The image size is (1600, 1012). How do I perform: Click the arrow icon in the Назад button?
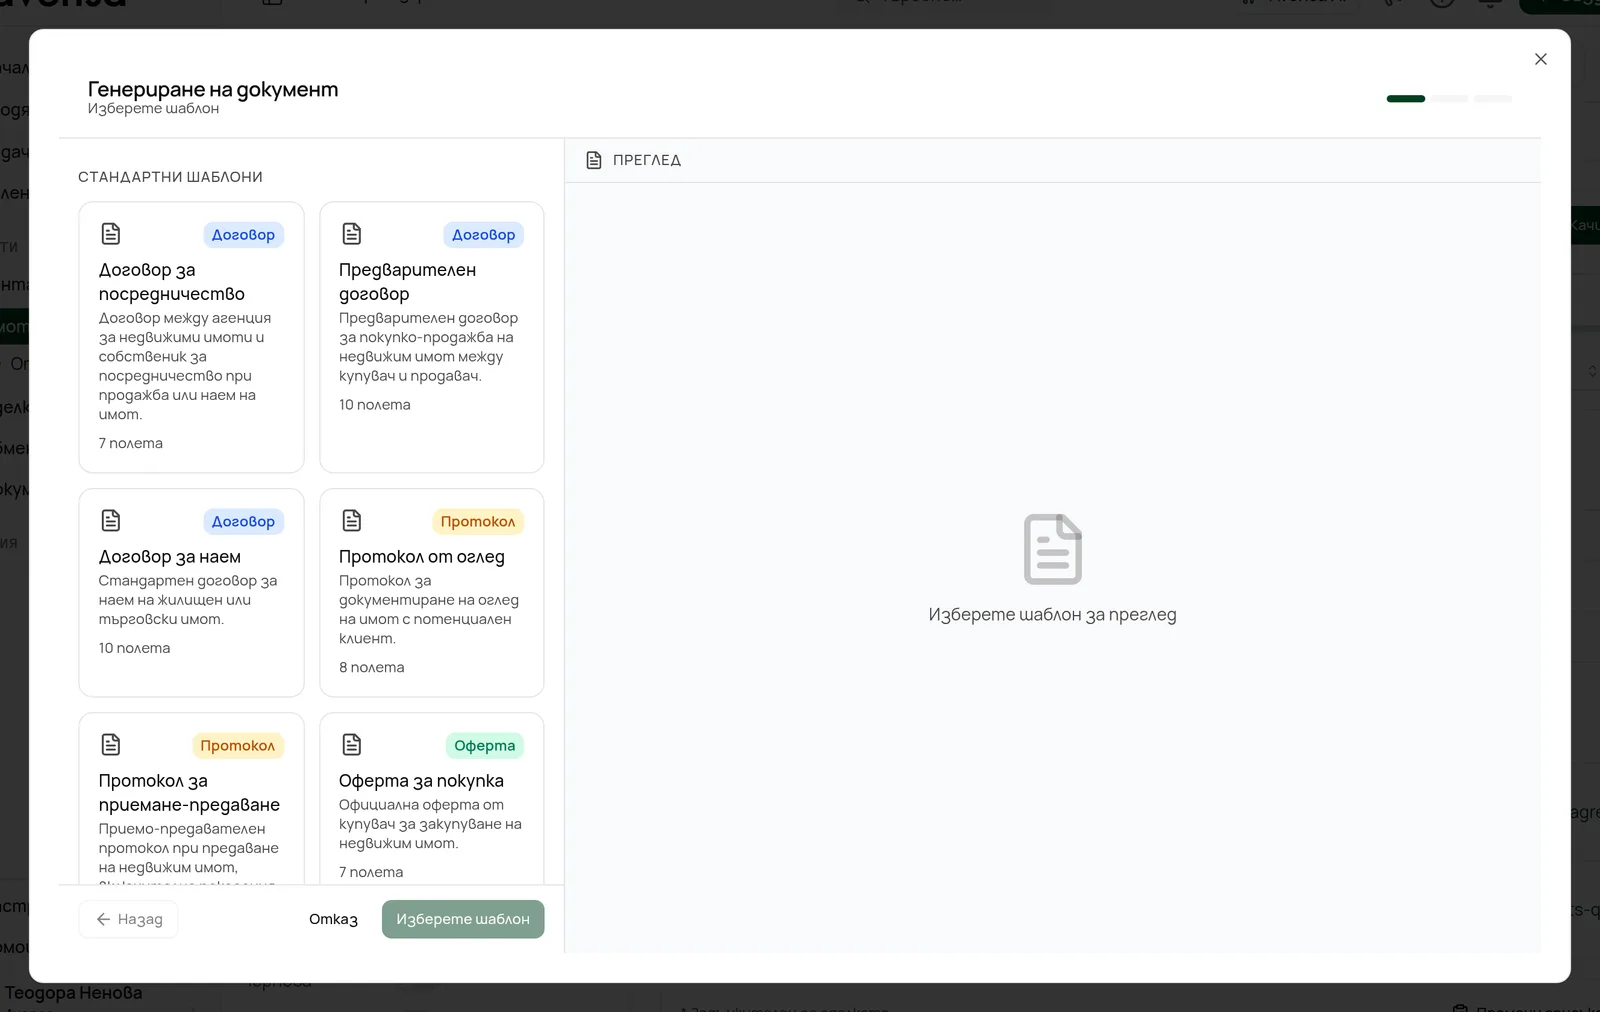pos(103,919)
